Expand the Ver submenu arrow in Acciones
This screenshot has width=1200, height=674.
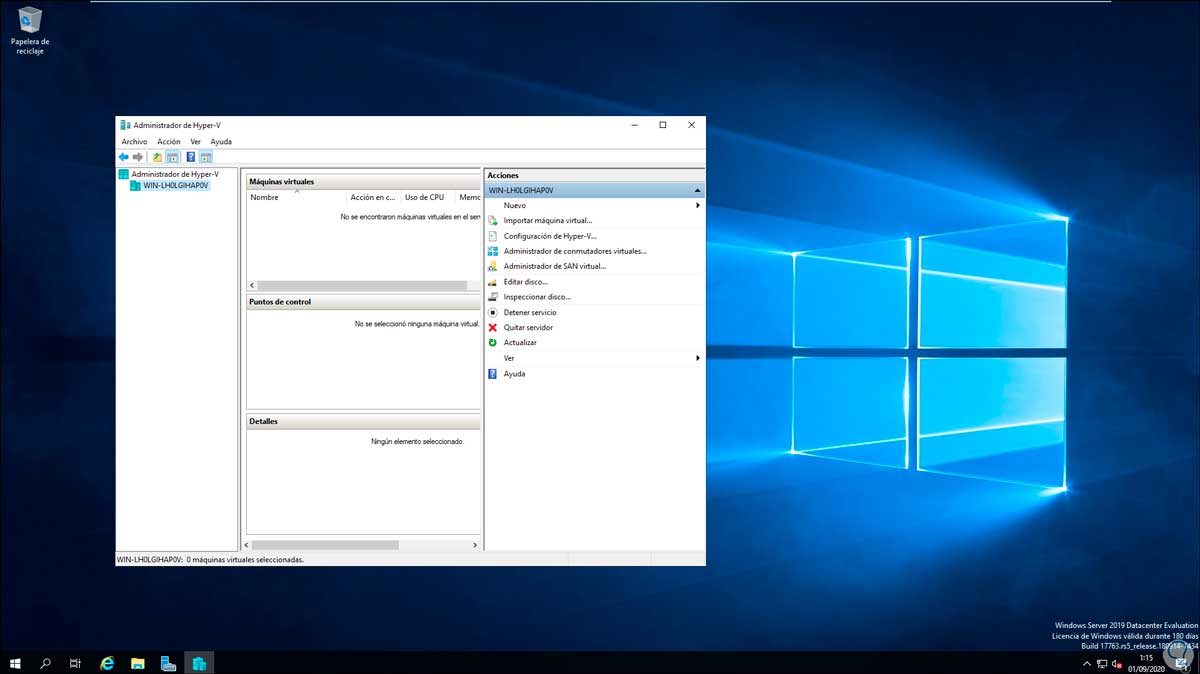pyautogui.click(x=698, y=358)
